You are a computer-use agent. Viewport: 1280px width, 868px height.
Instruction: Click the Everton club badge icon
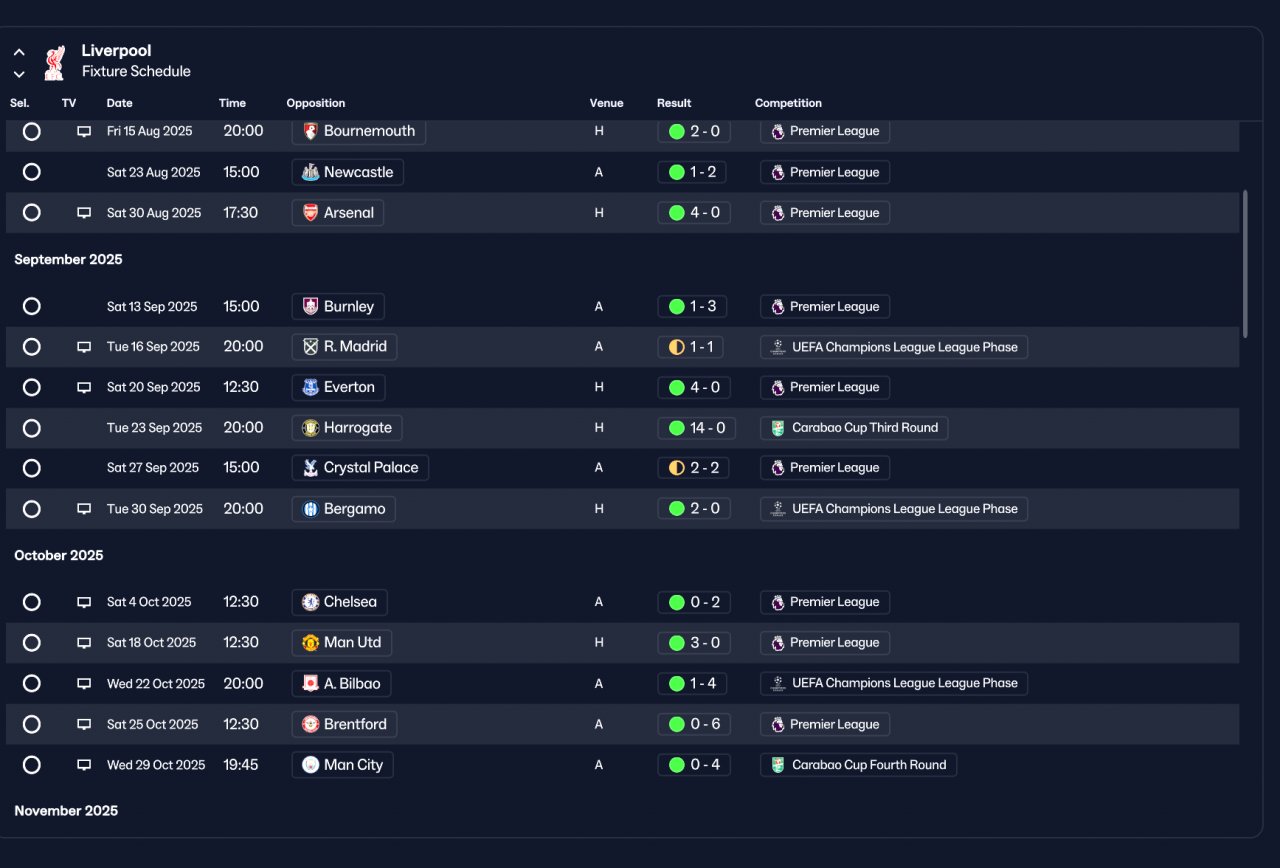point(311,387)
